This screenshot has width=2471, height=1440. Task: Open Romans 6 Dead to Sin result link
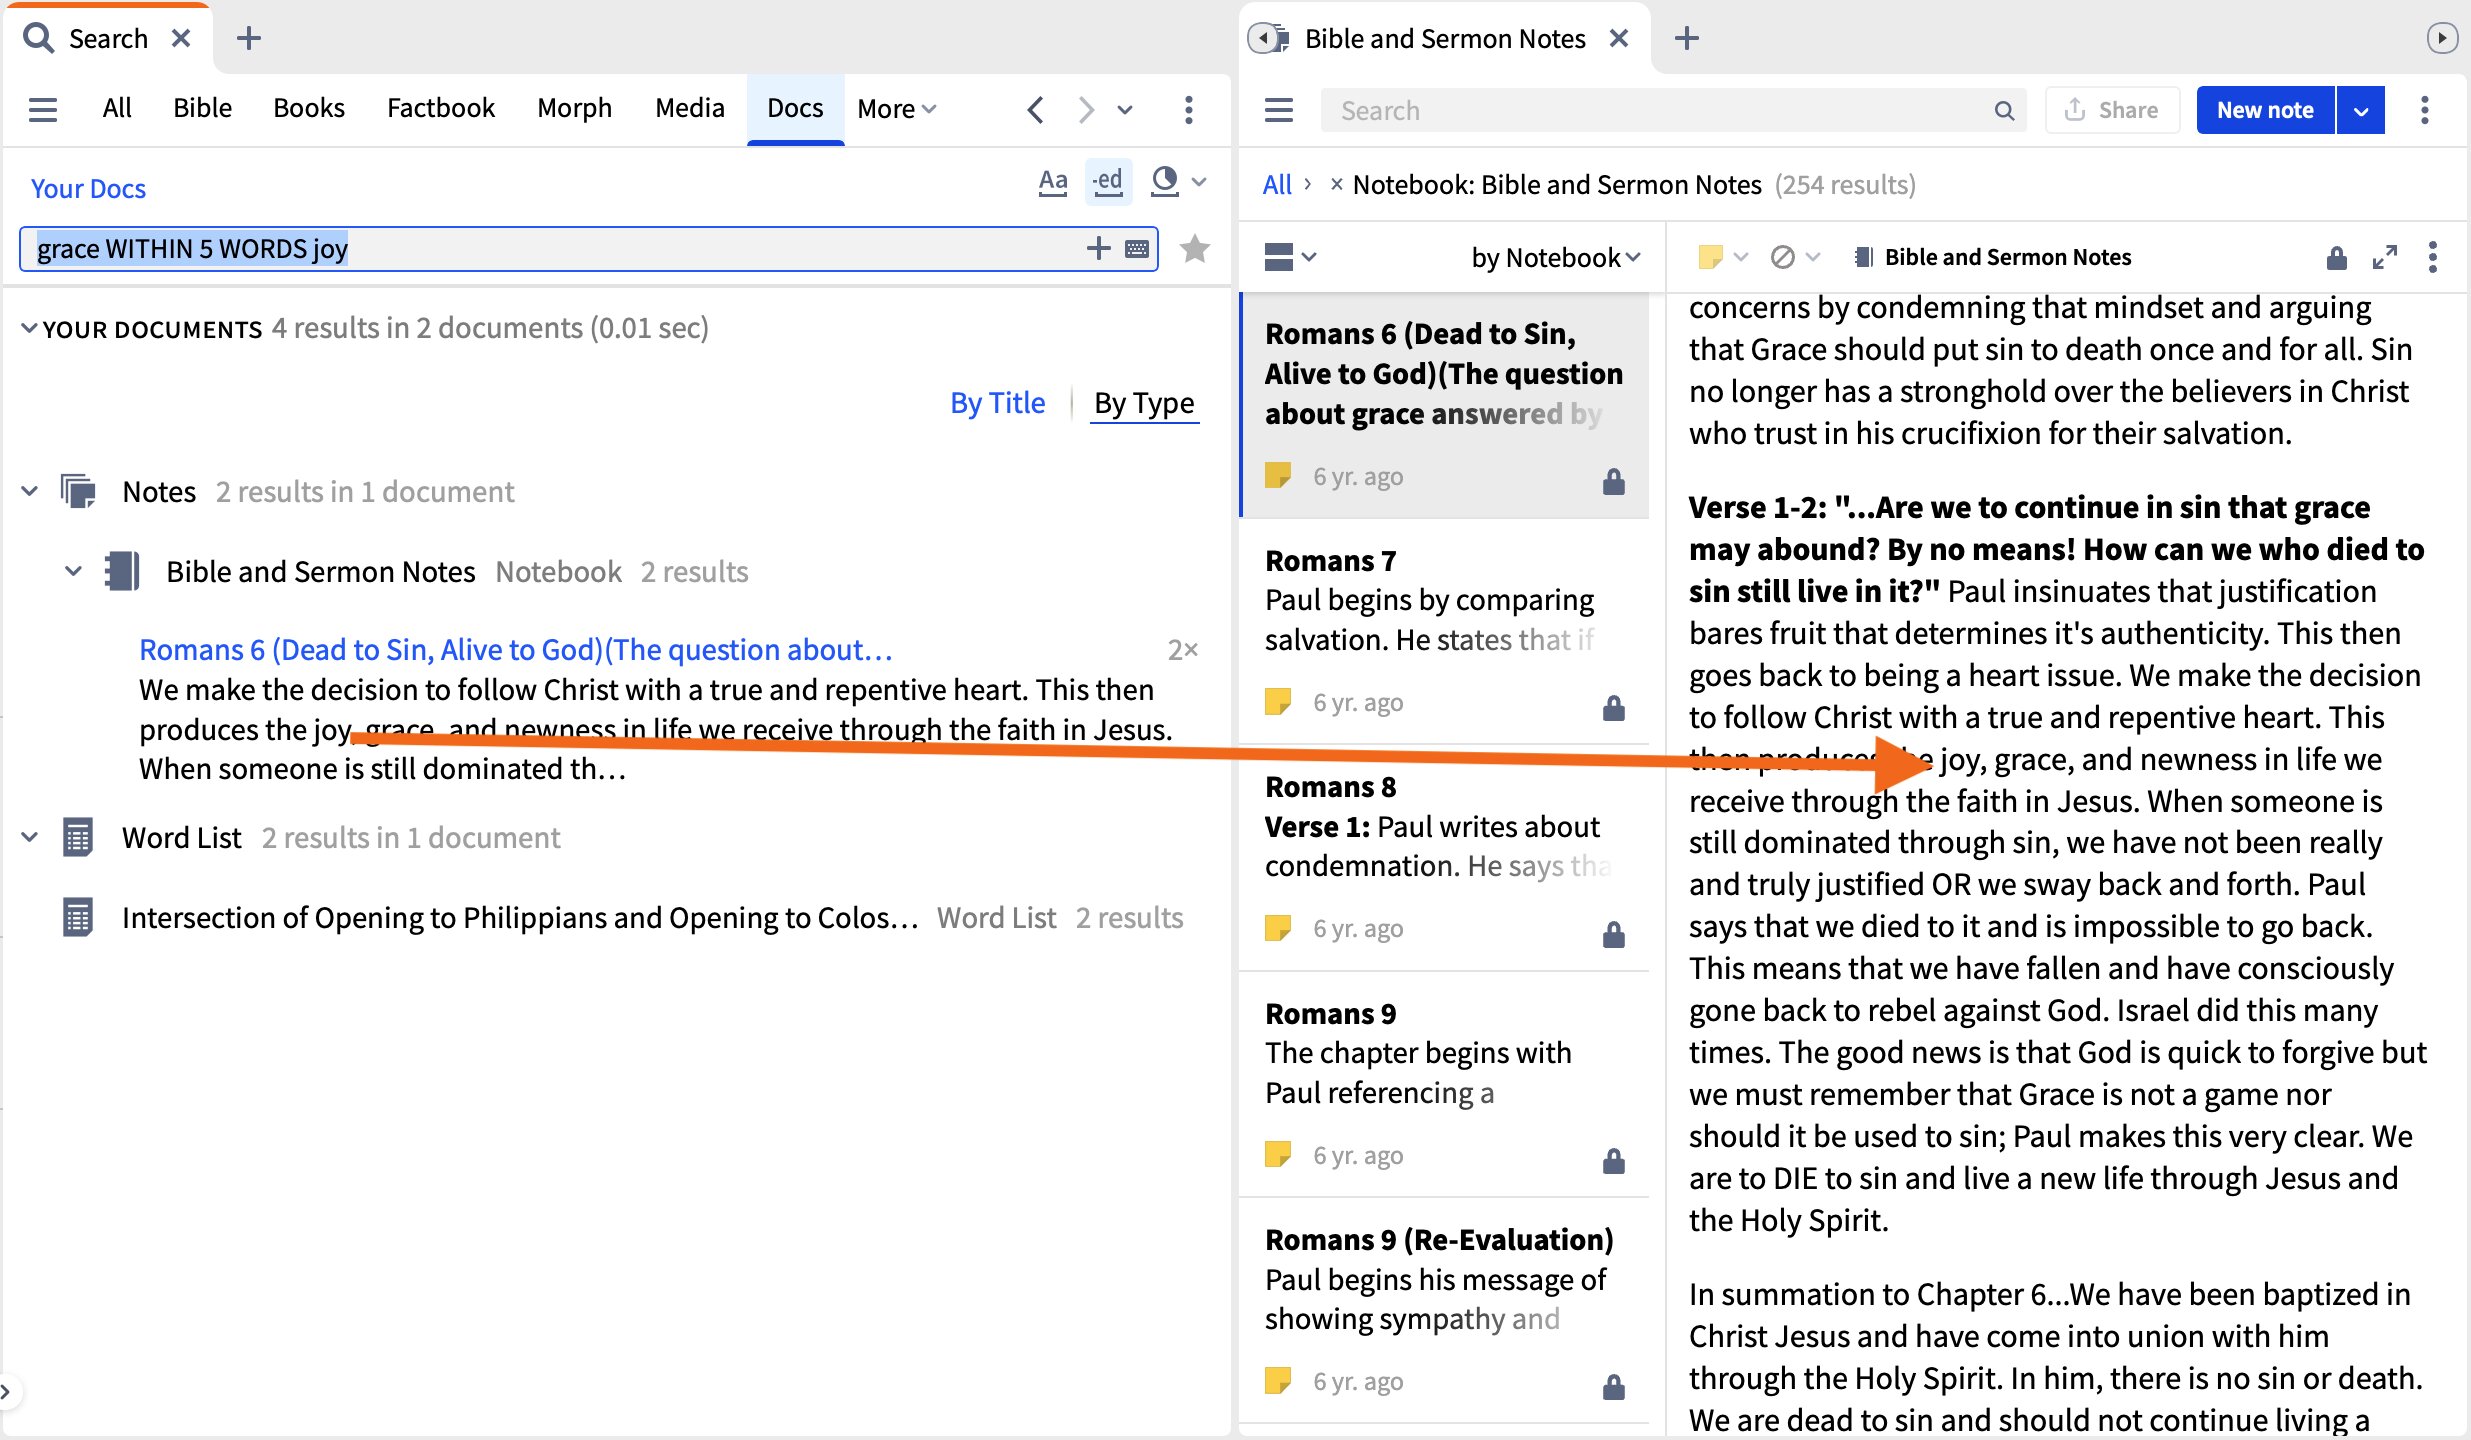(x=515, y=650)
